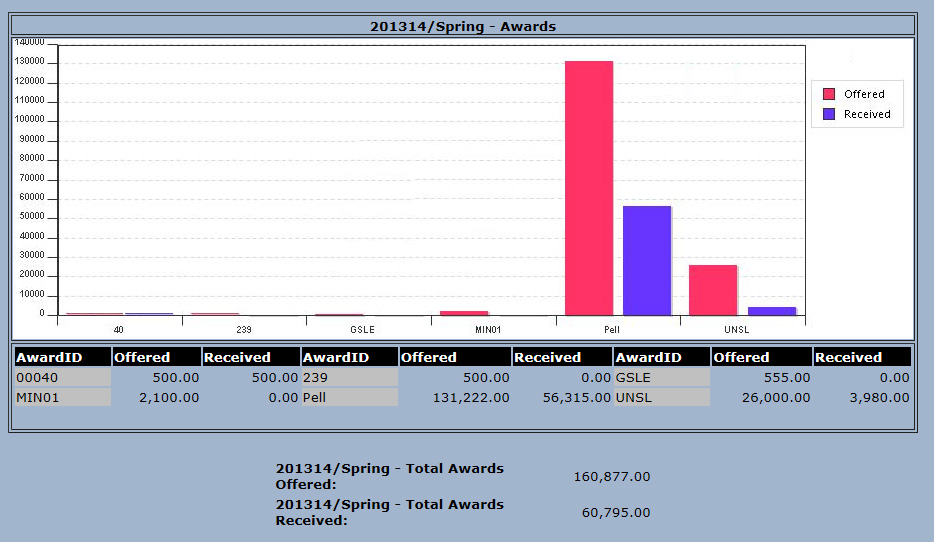The height and width of the screenshot is (542, 934).
Task: Click the 60,795.00 total received value
Action: 616,513
